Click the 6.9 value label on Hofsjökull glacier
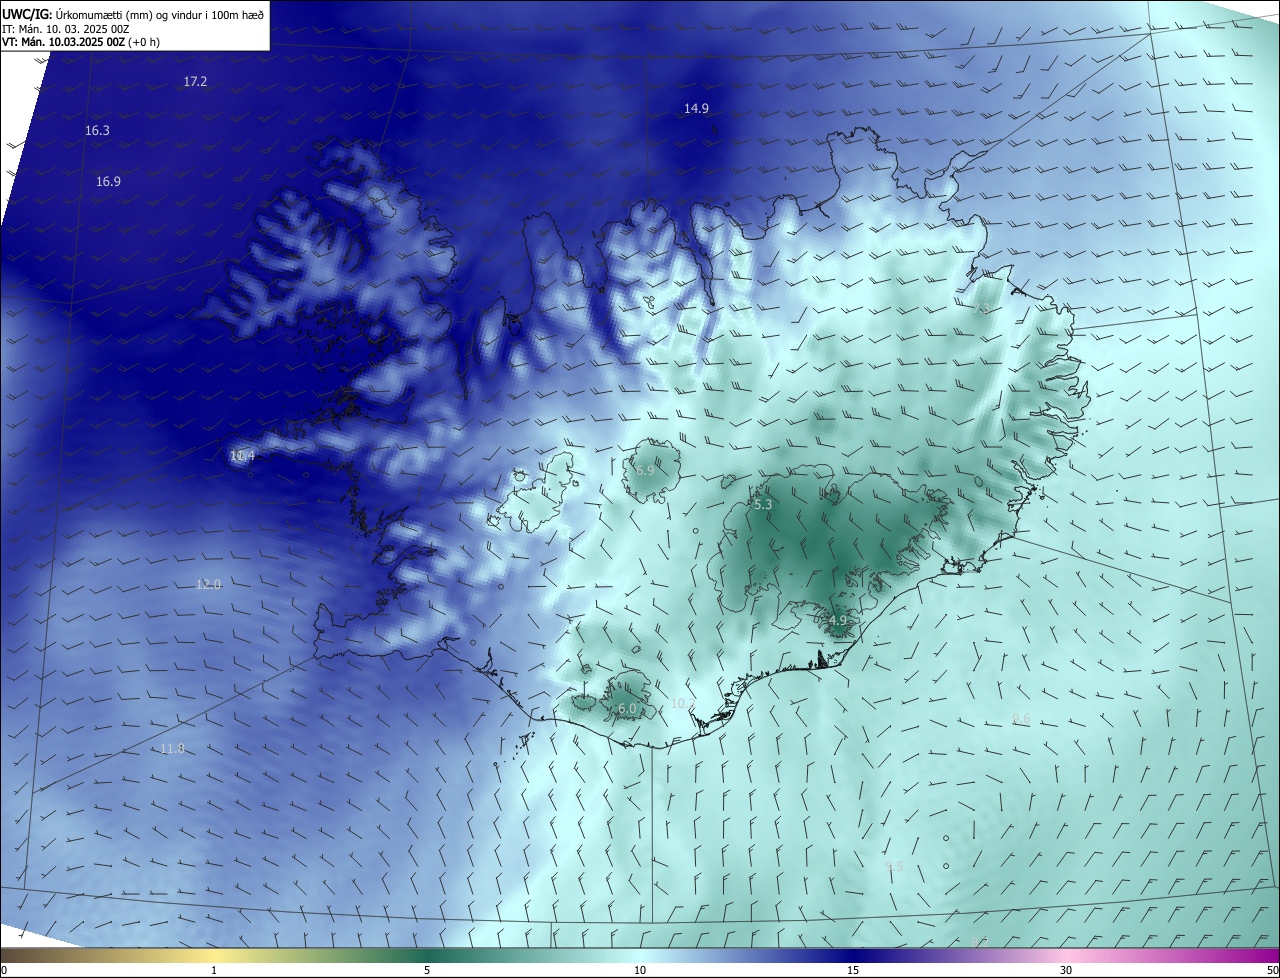Screen dimensions: 1280x978 point(645,470)
